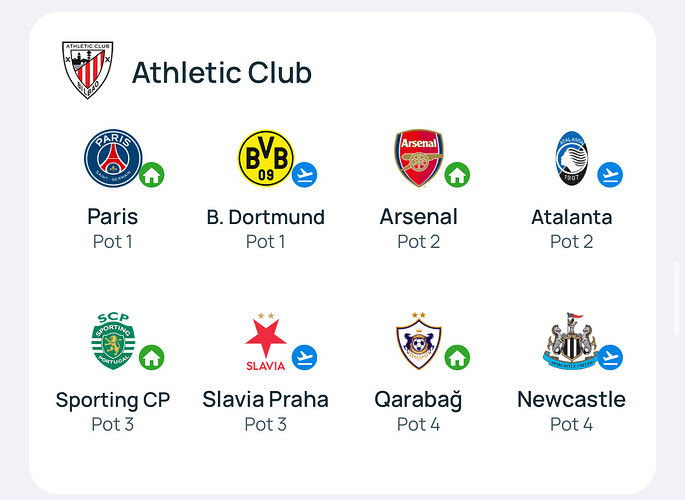
Task: Select the Atalanta club logo
Action: tap(571, 158)
